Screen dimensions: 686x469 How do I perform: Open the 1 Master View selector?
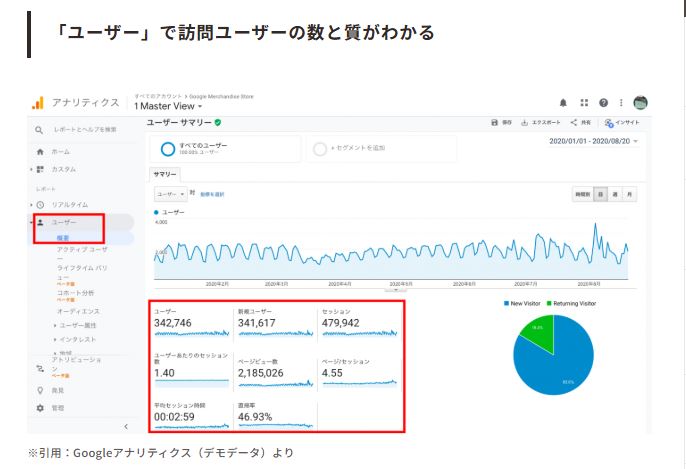pos(168,106)
